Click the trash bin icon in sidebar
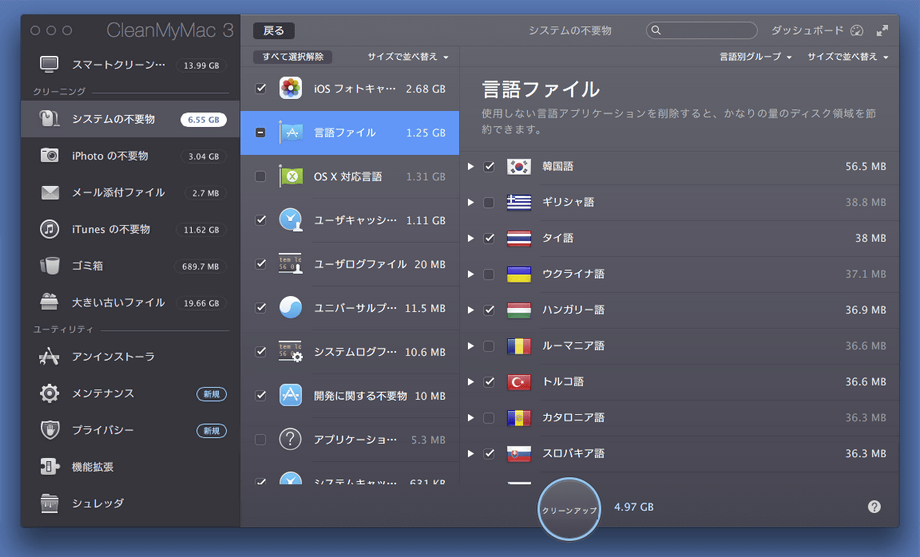The image size is (920, 557). [x=49, y=266]
